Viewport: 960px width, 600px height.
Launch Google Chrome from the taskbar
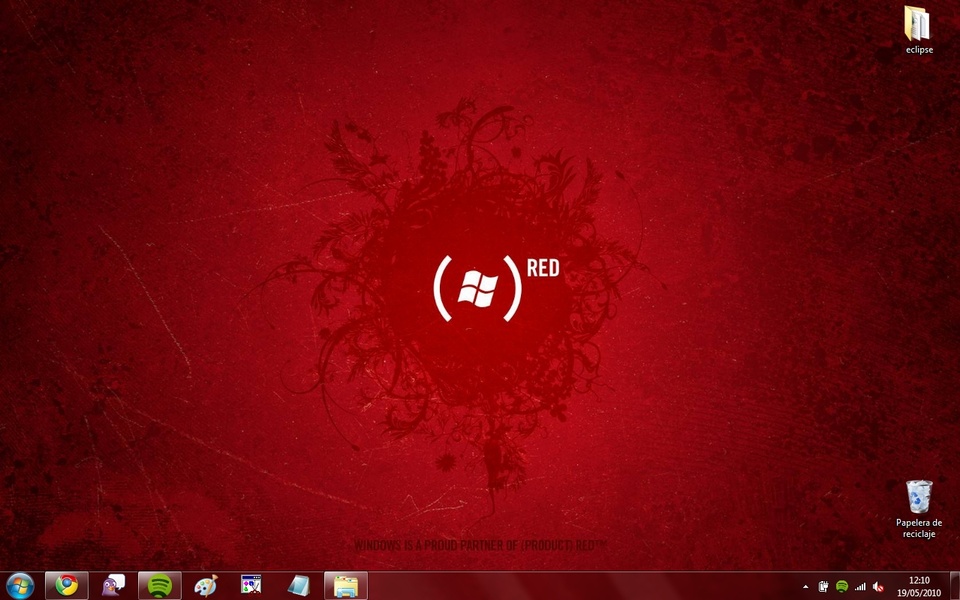click(x=67, y=586)
